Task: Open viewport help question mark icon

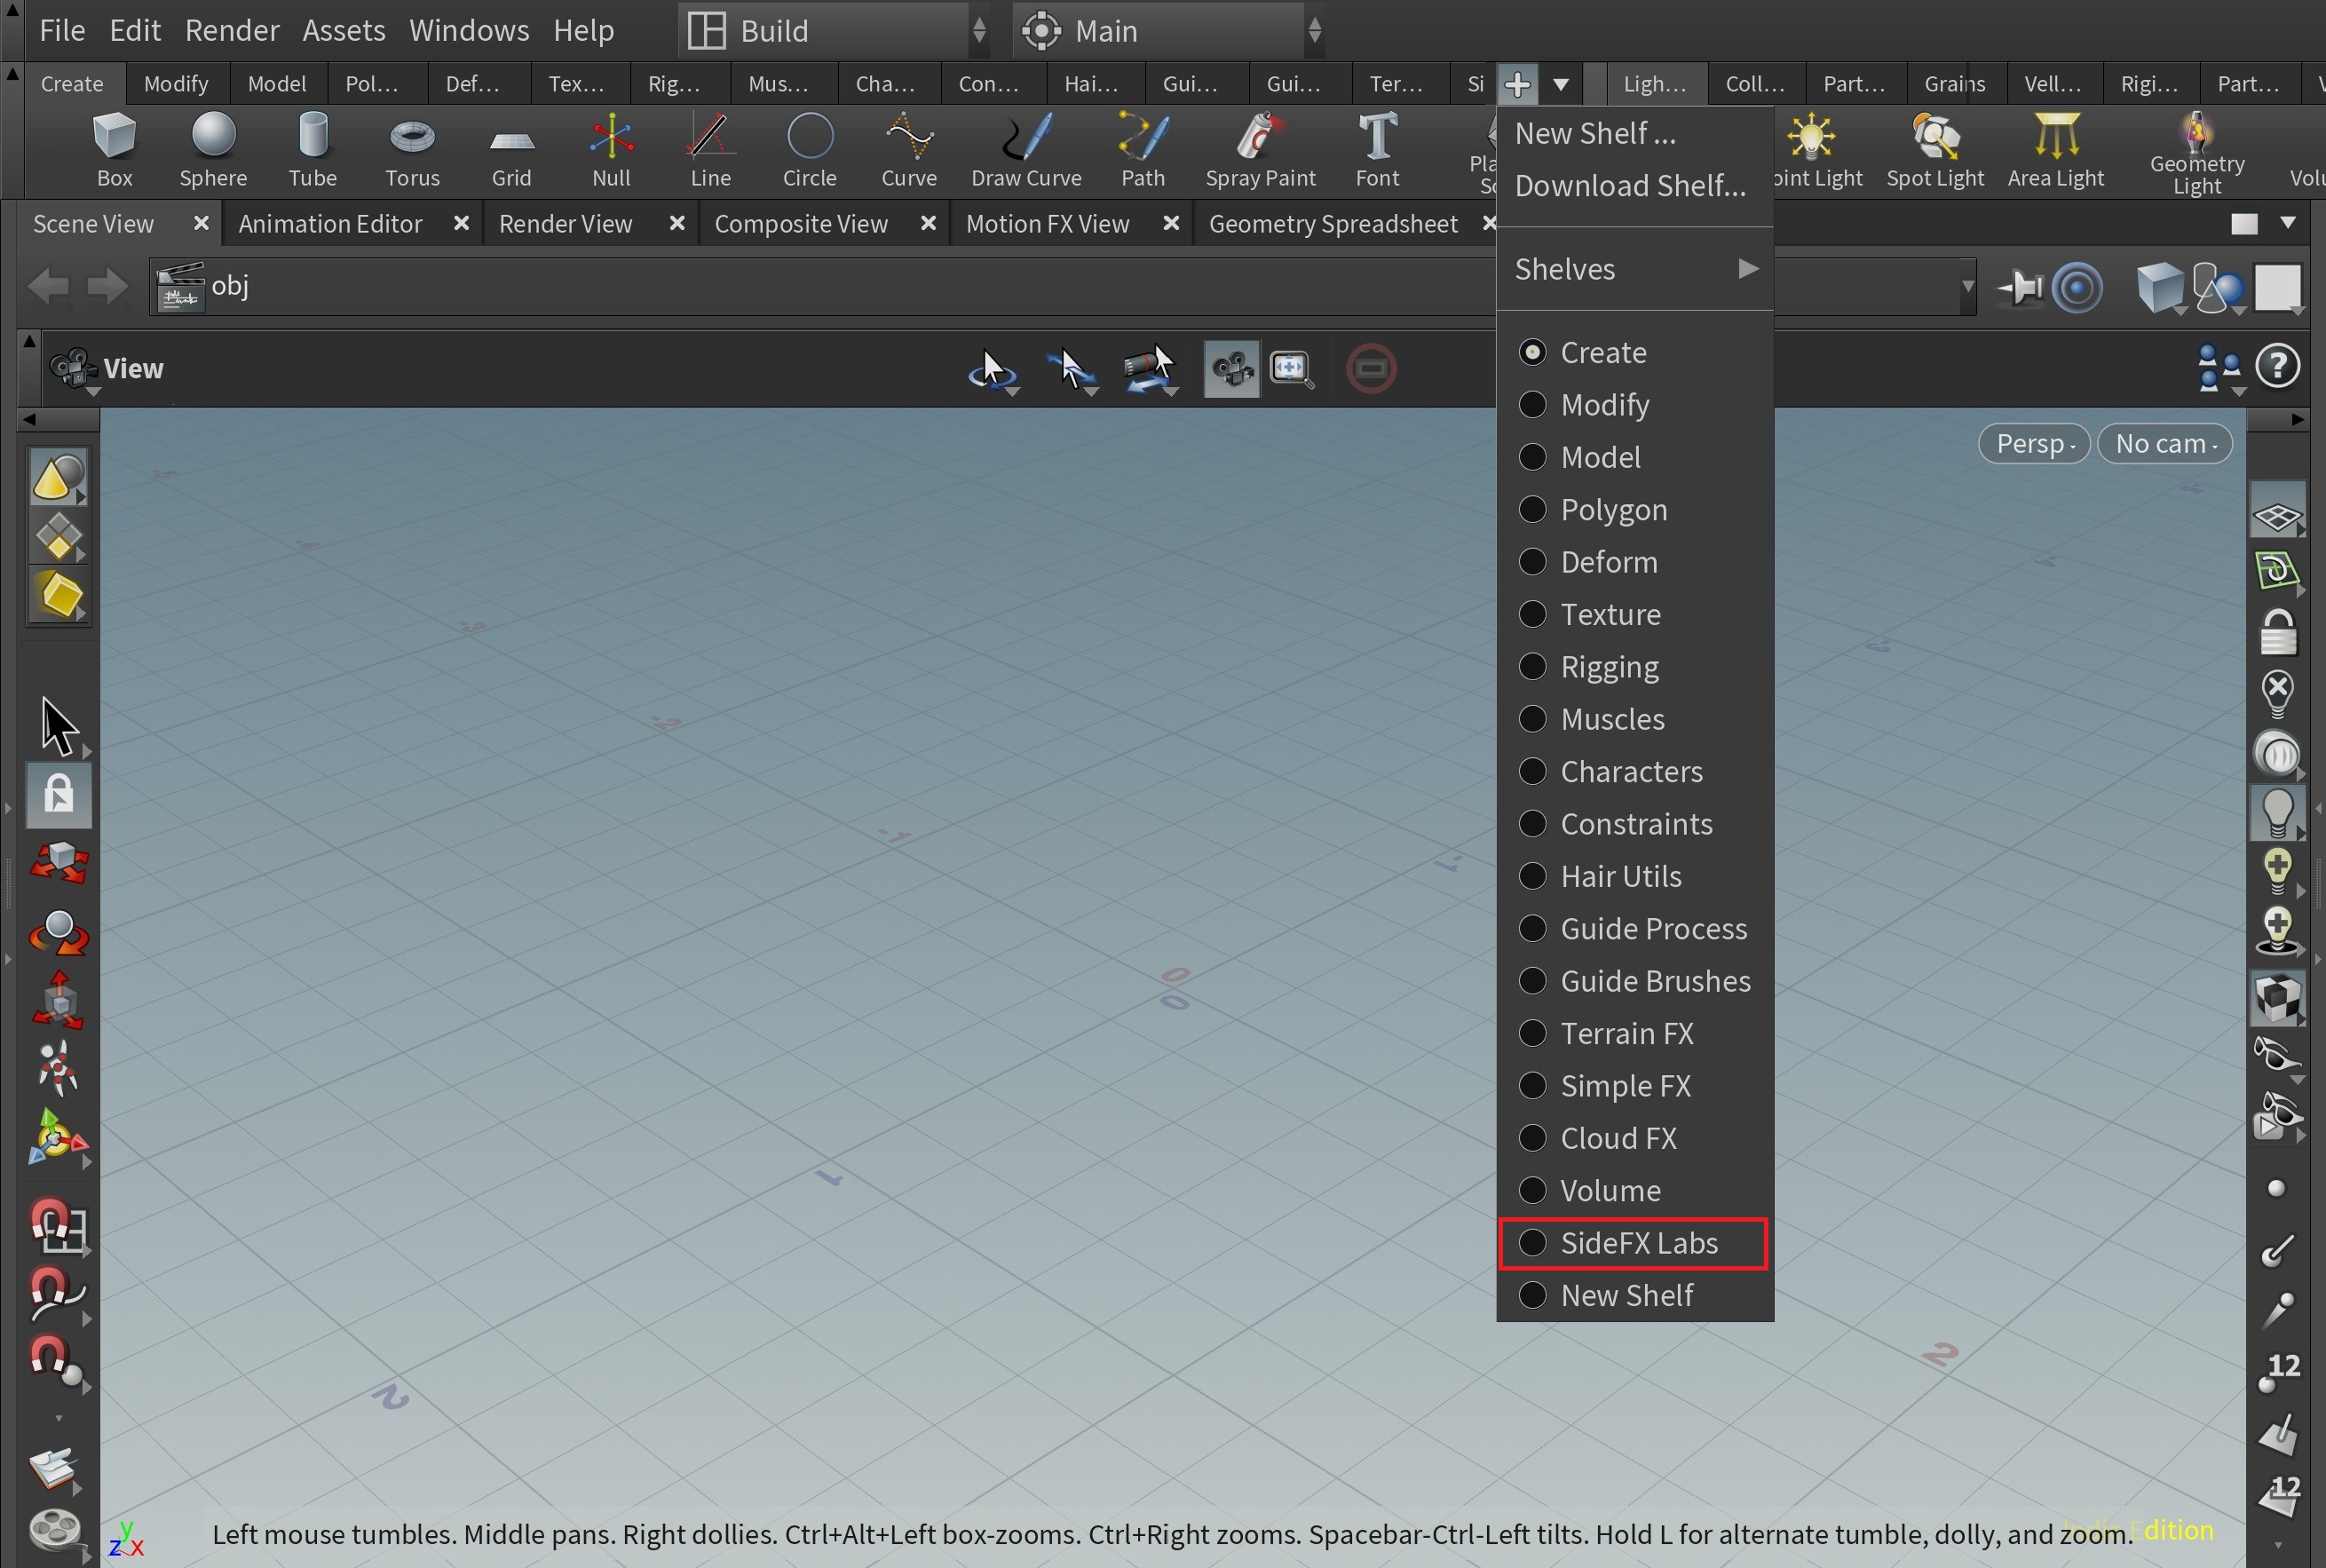Action: (2278, 366)
